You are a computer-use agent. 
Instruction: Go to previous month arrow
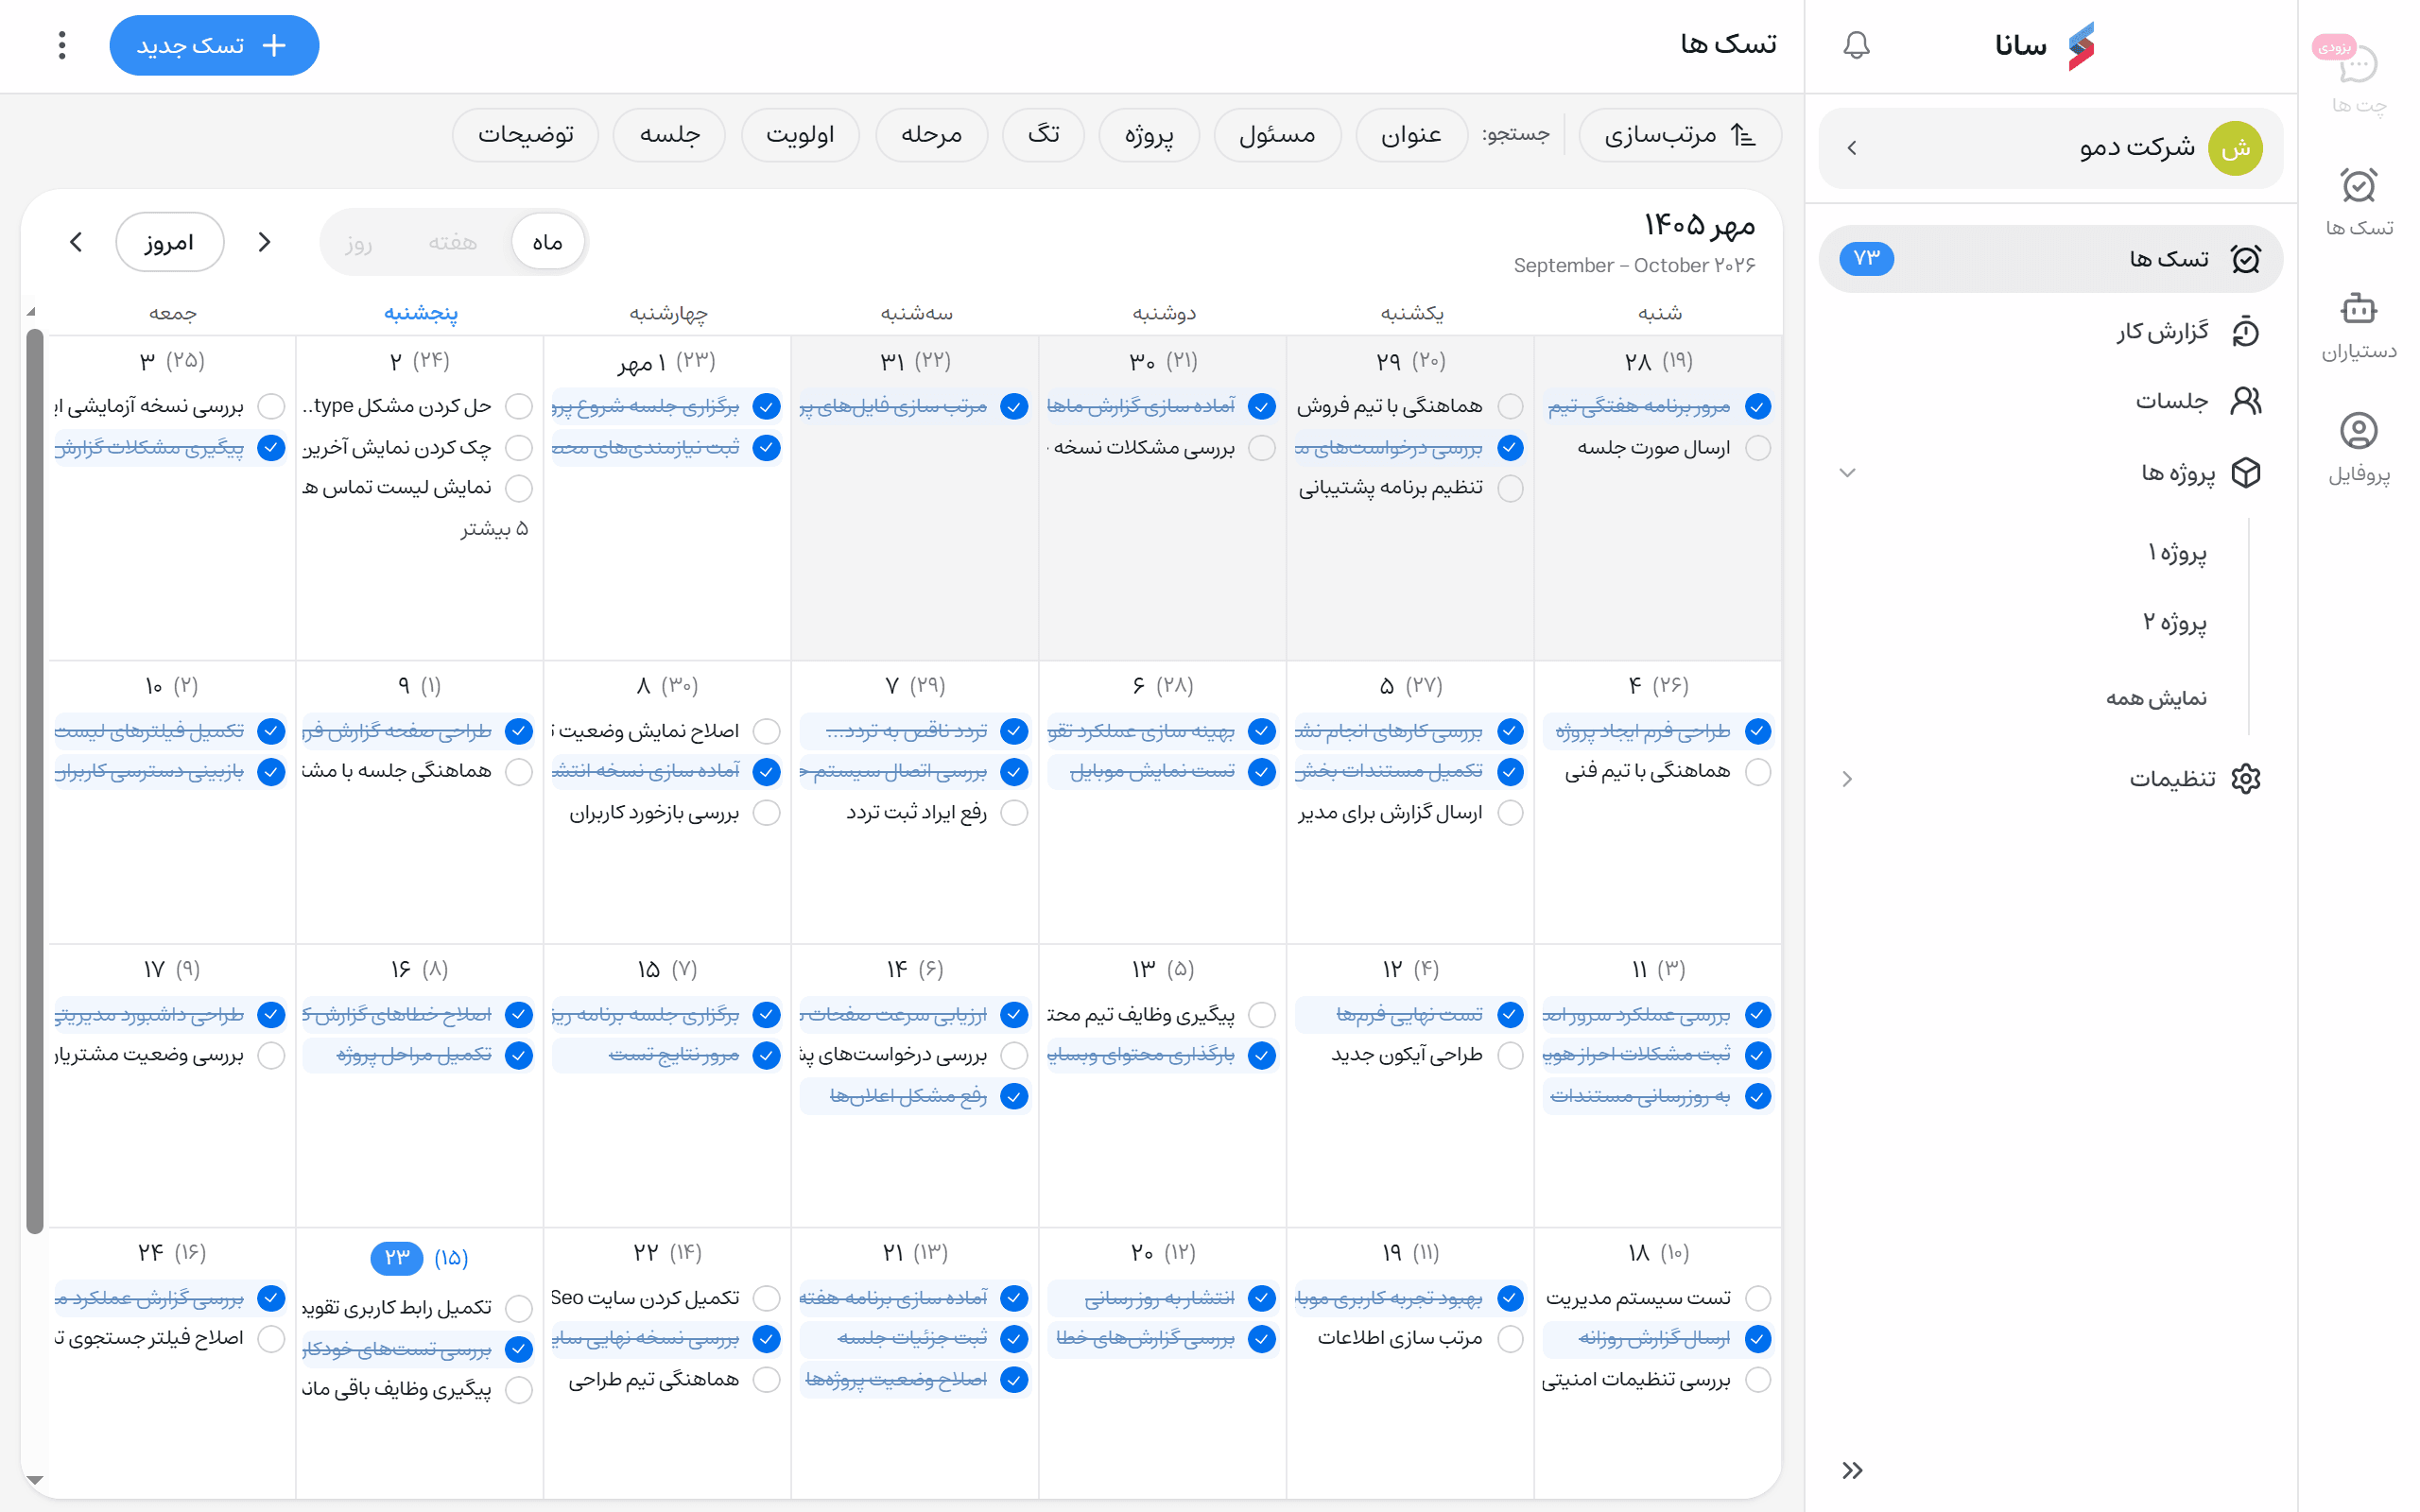click(x=264, y=242)
